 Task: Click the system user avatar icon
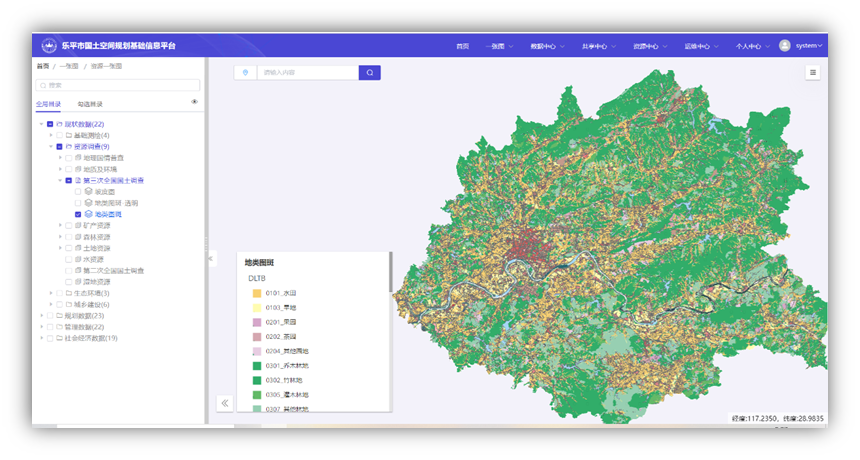(x=785, y=45)
